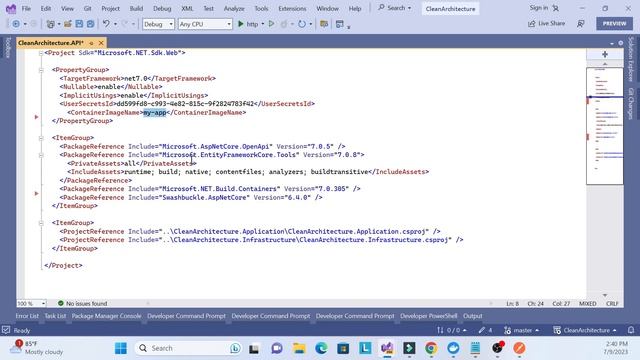Open the http launch profile dropdown arrow
The width and height of the screenshot is (640, 360).
coord(262,24)
